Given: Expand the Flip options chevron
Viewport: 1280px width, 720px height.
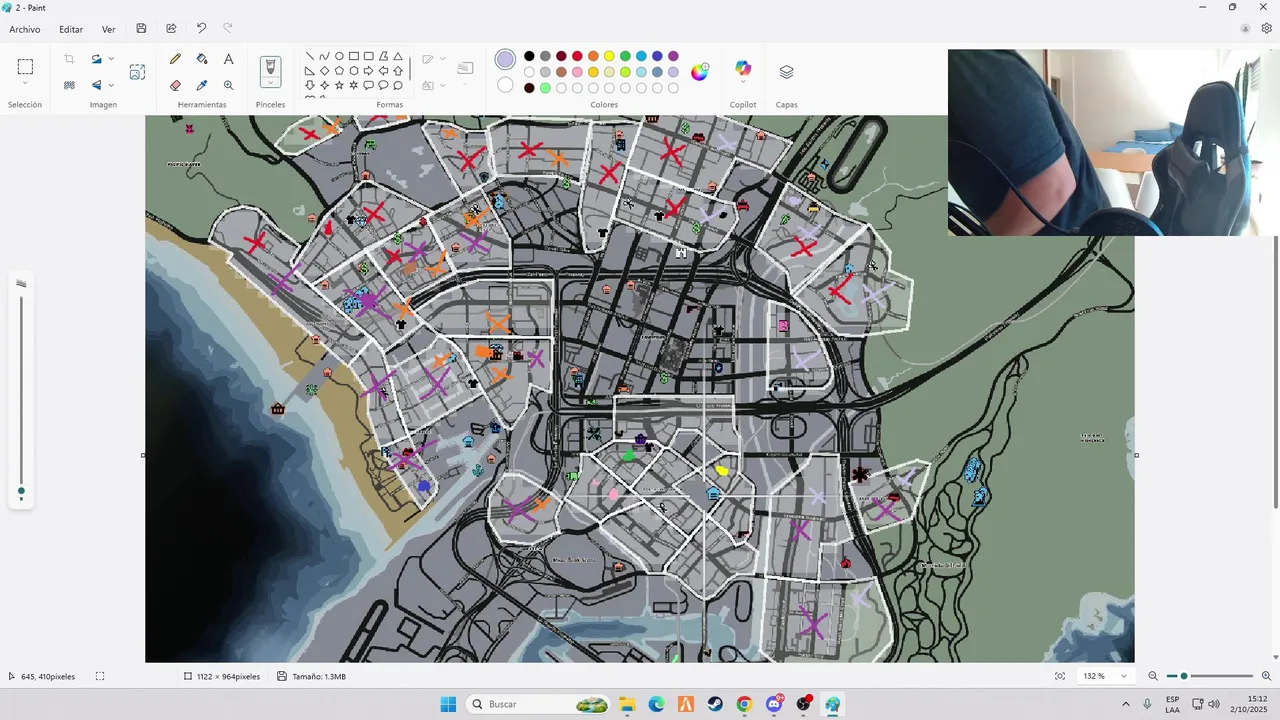Looking at the screenshot, I should click(x=111, y=86).
